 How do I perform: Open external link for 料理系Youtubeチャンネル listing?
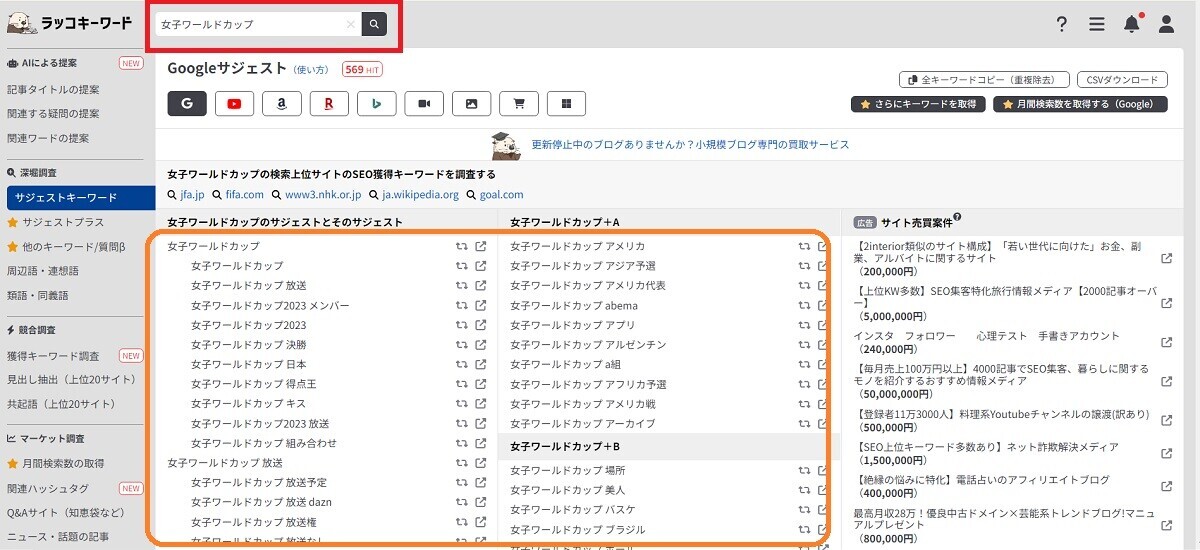point(1166,420)
